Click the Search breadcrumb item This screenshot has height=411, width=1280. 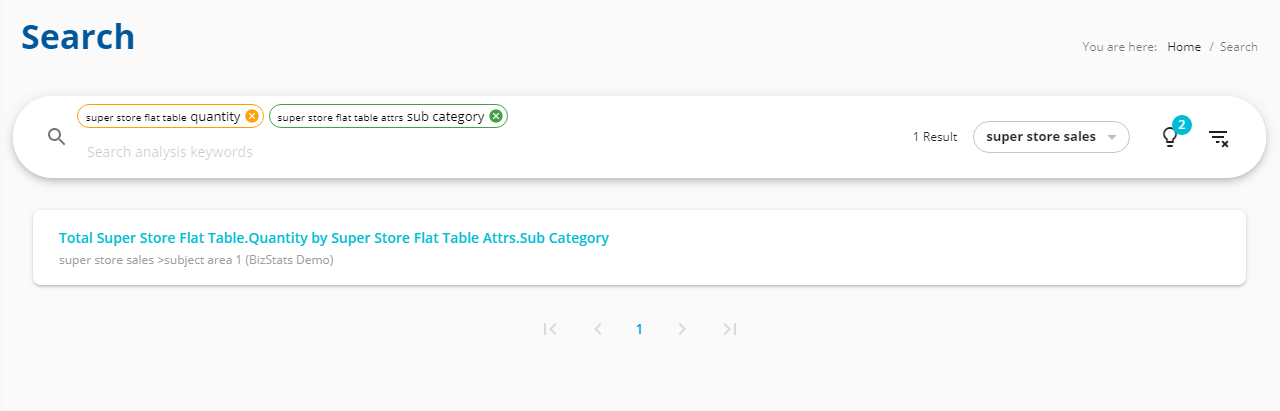click(x=1239, y=47)
